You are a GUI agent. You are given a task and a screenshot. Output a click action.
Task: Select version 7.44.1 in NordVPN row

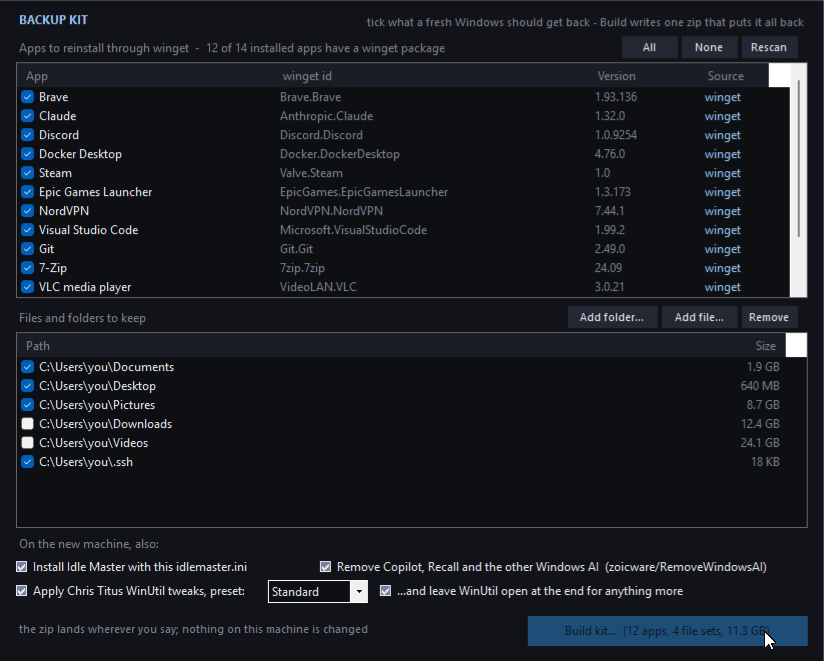click(x=609, y=211)
